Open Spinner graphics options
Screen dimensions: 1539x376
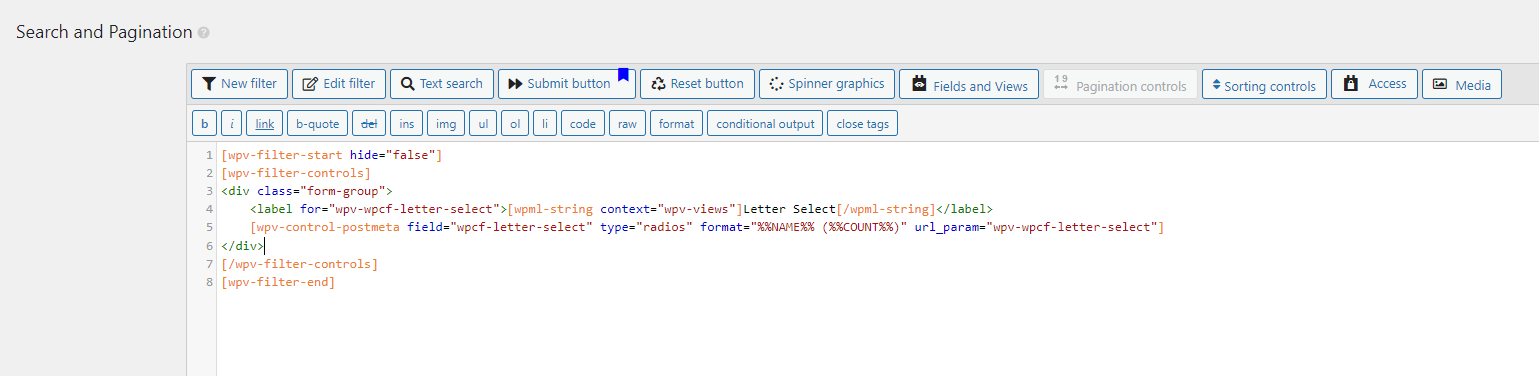pos(826,84)
